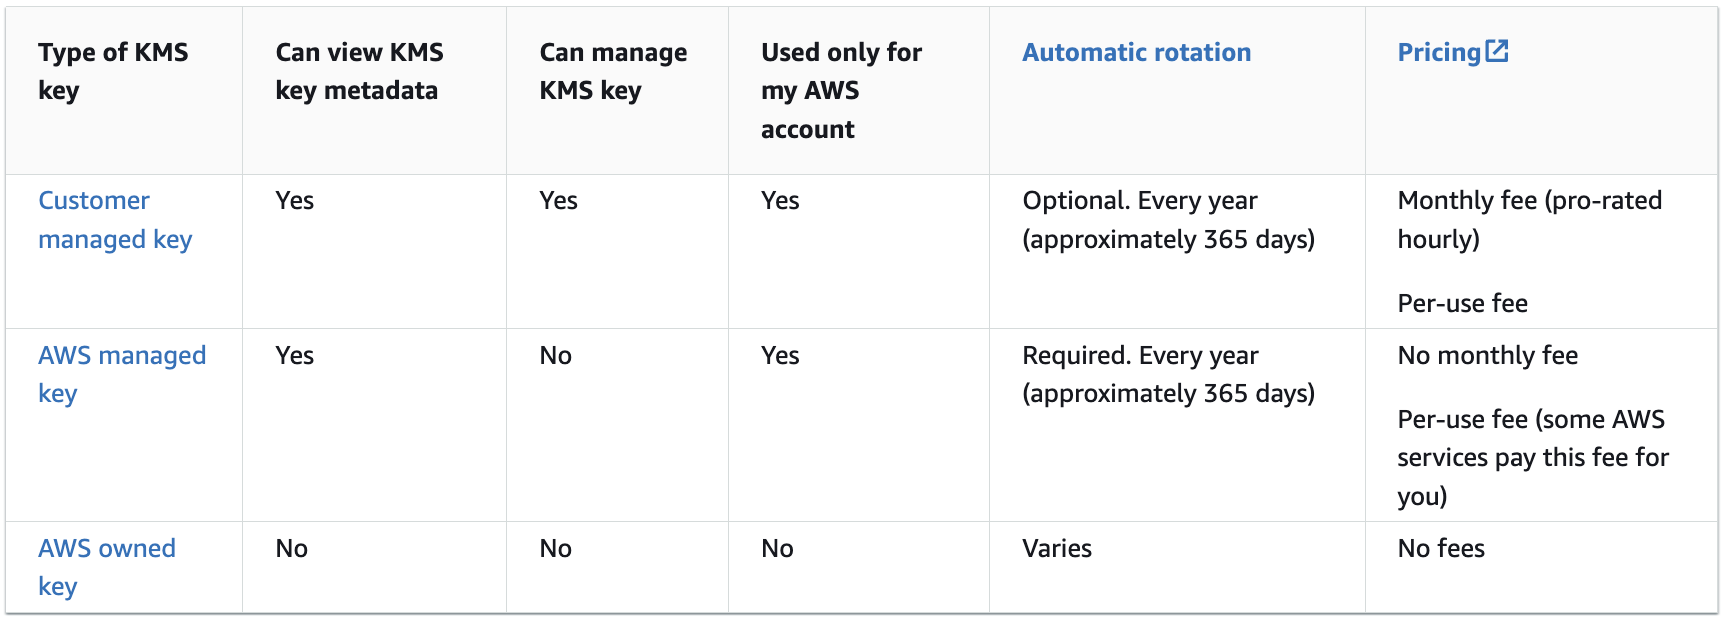
Task: Select the 'Type of KMS key' header
Action: coord(113,71)
